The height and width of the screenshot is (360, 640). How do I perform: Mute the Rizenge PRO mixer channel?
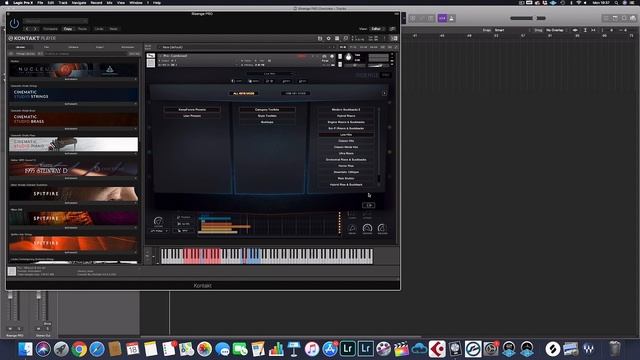11,329
